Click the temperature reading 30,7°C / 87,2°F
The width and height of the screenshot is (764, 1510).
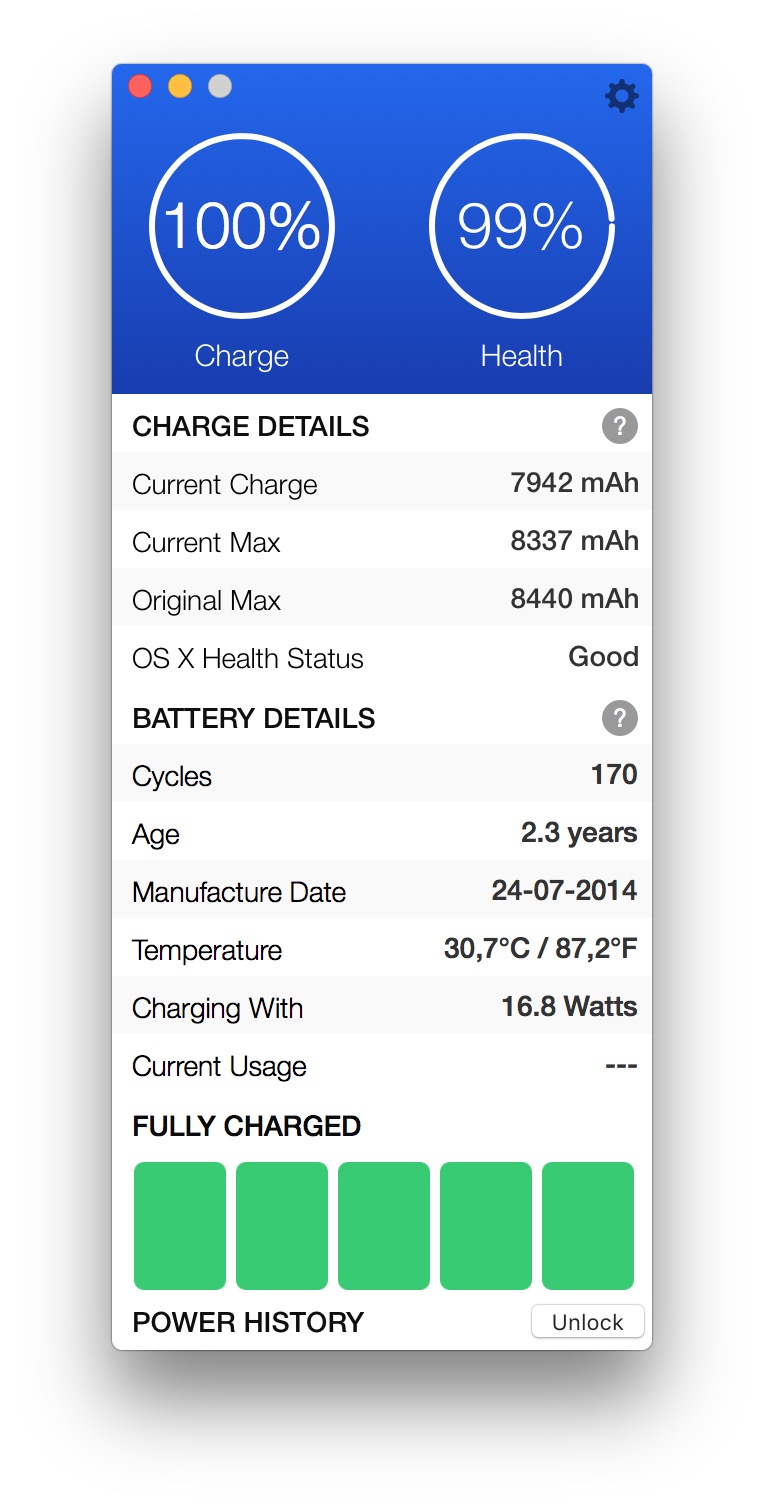pyautogui.click(x=540, y=949)
